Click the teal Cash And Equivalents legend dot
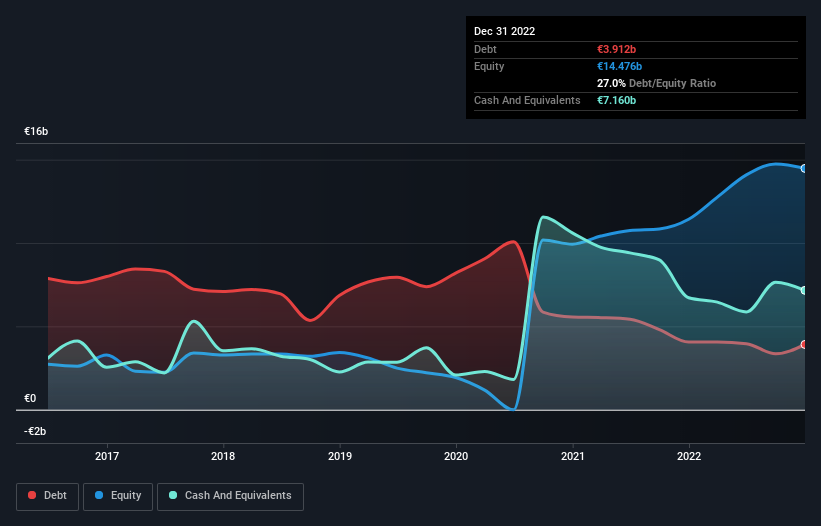The width and height of the screenshot is (821, 526). (173, 495)
